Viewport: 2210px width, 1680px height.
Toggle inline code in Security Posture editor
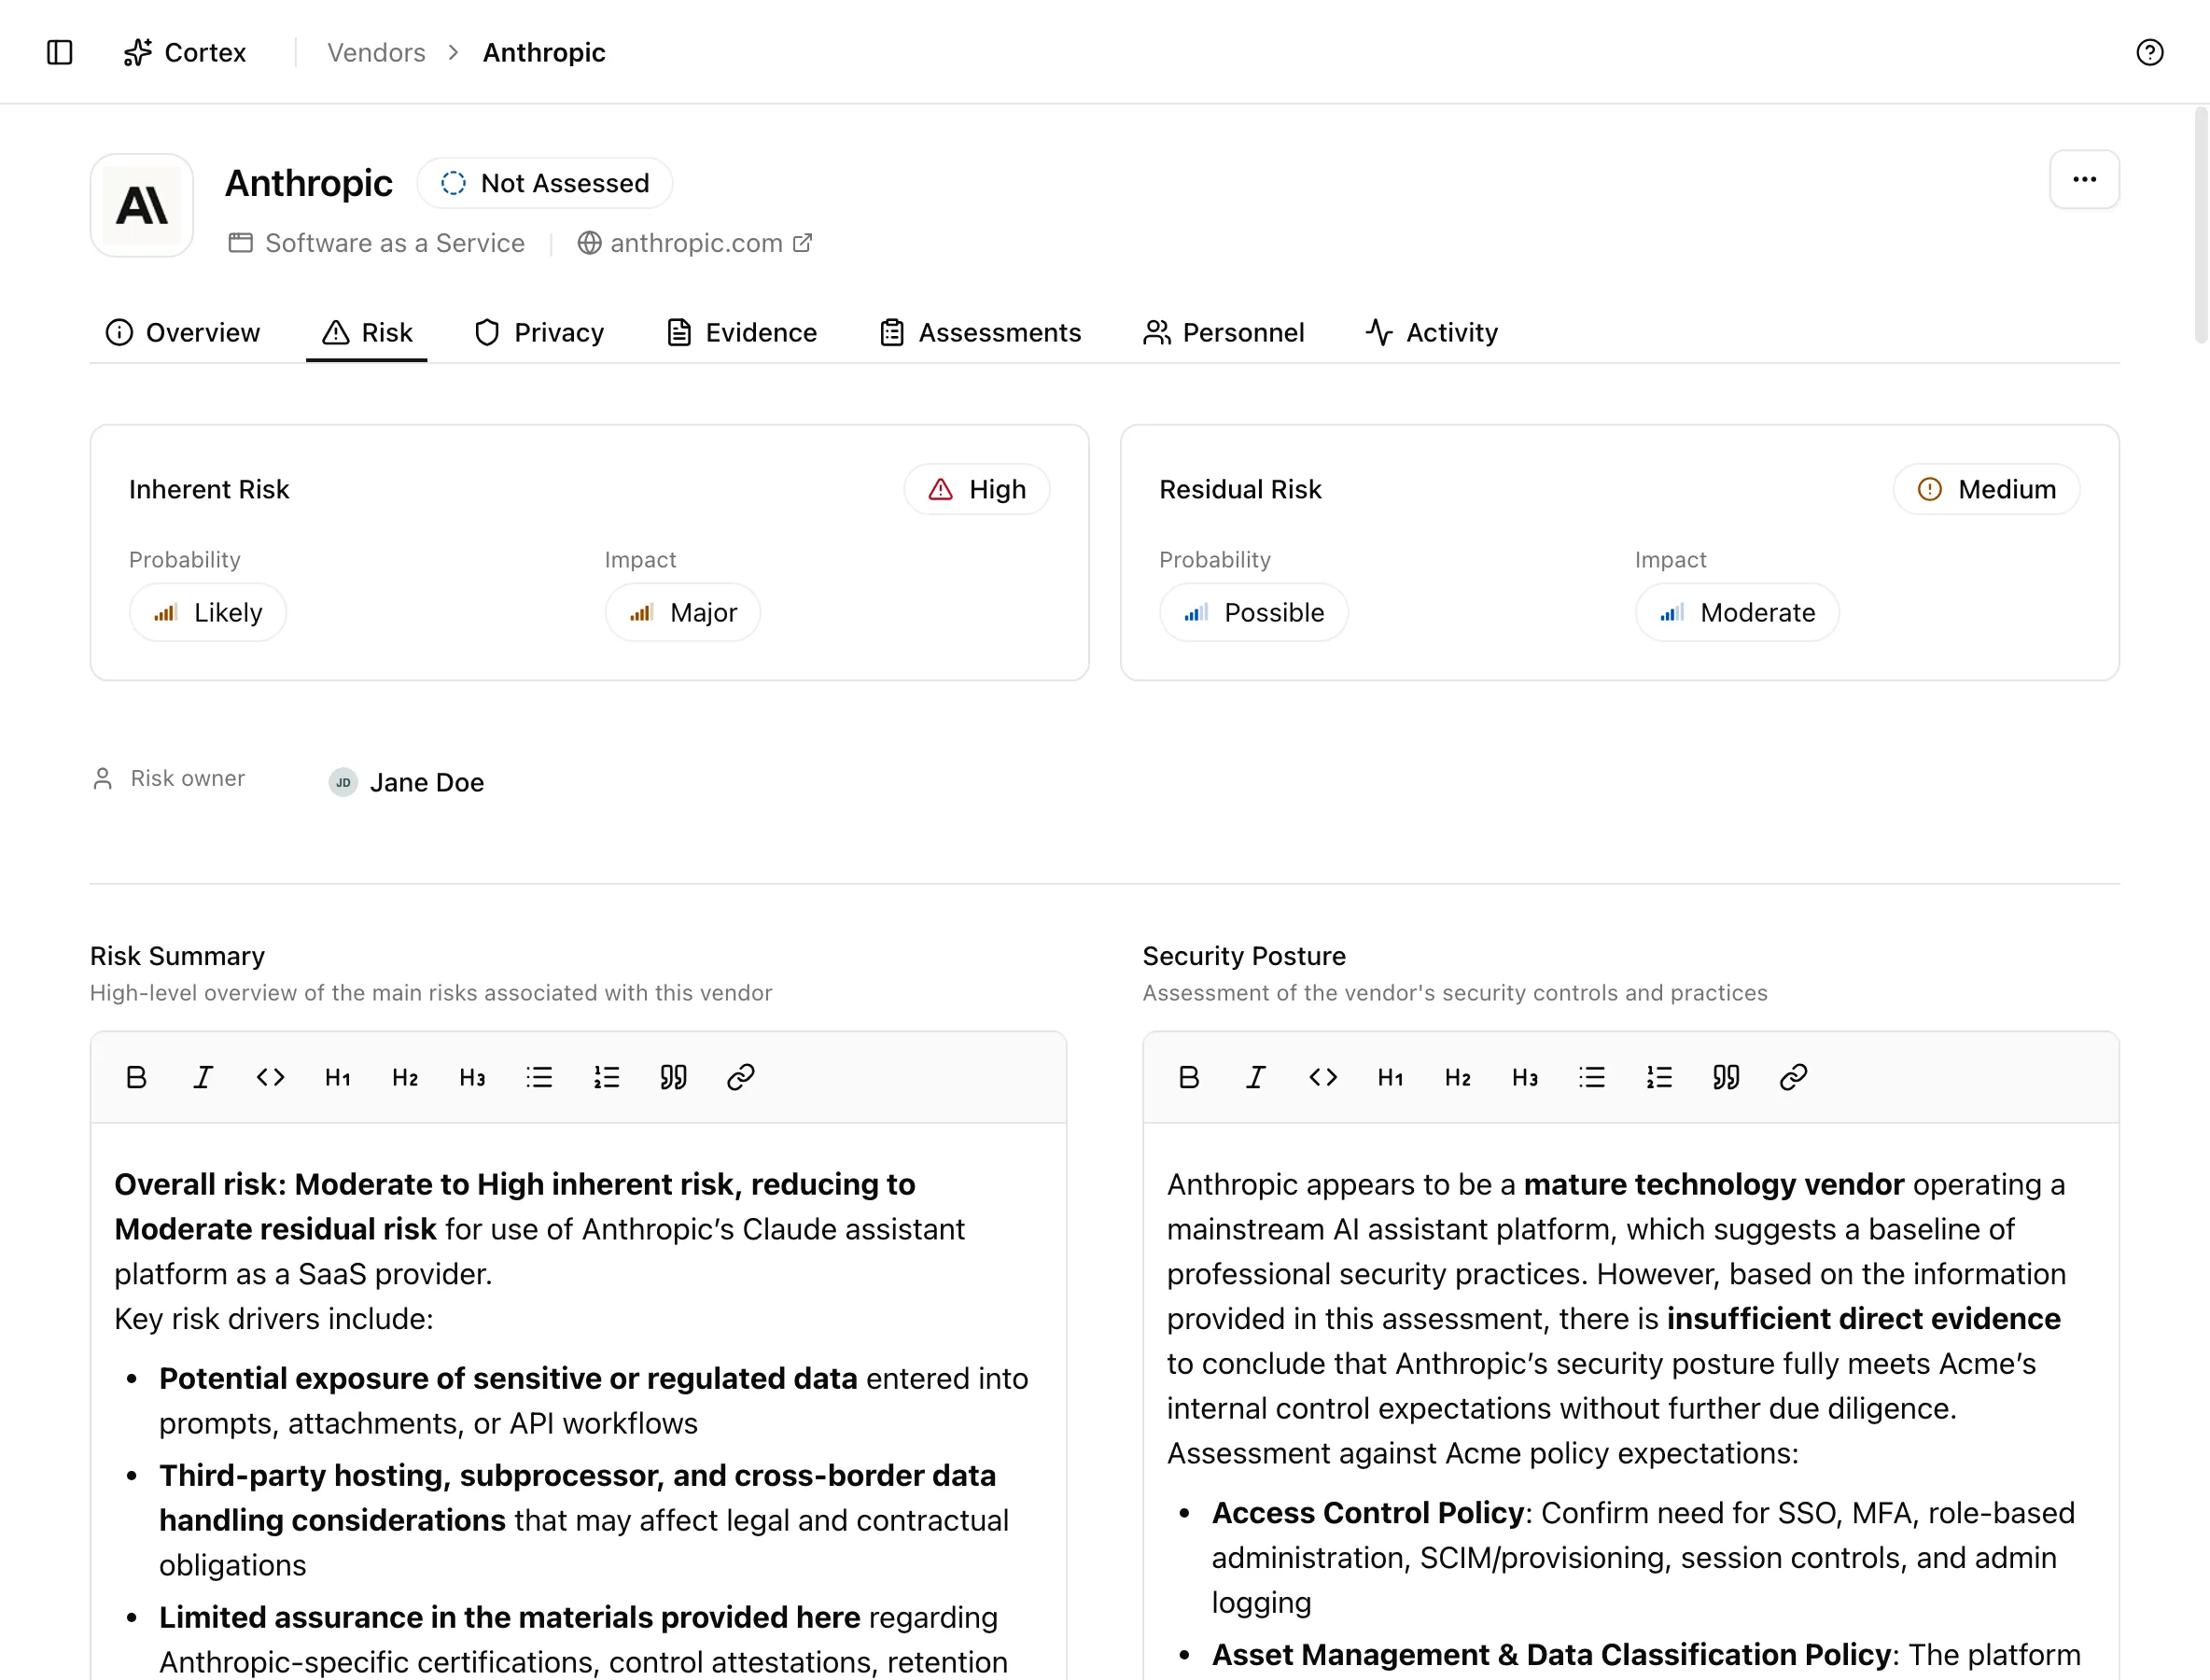[x=1323, y=1077]
